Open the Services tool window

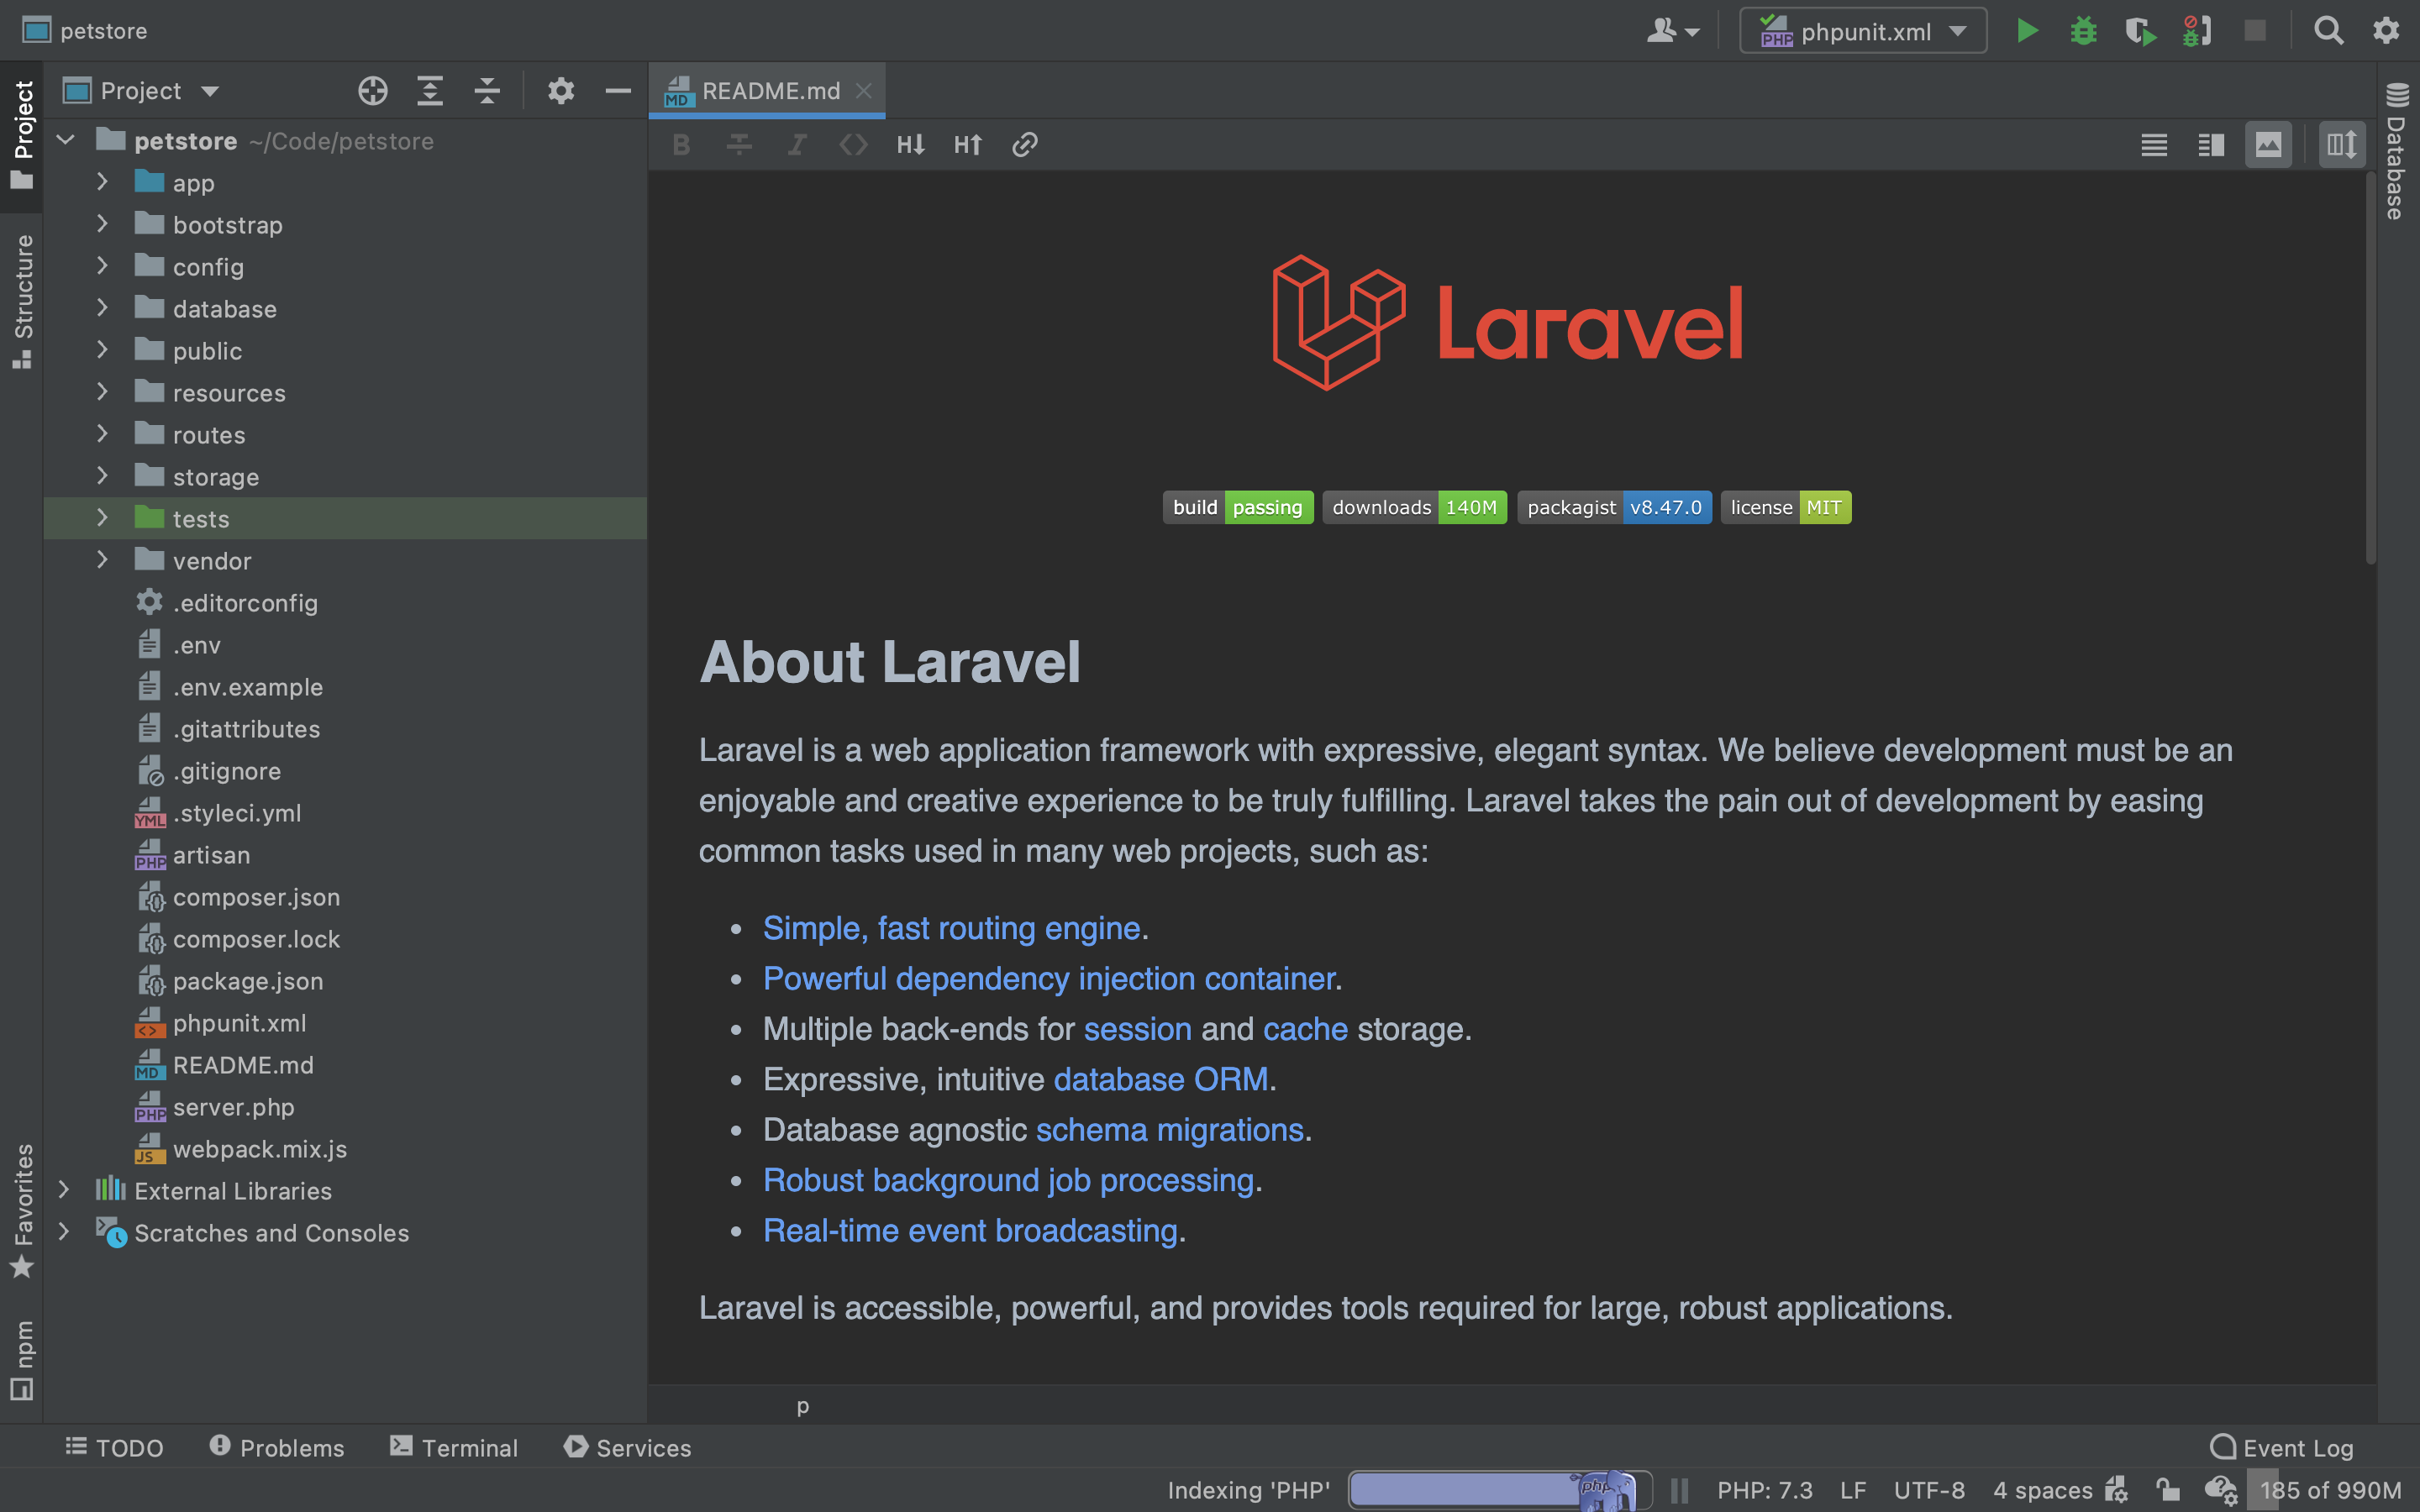point(627,1447)
